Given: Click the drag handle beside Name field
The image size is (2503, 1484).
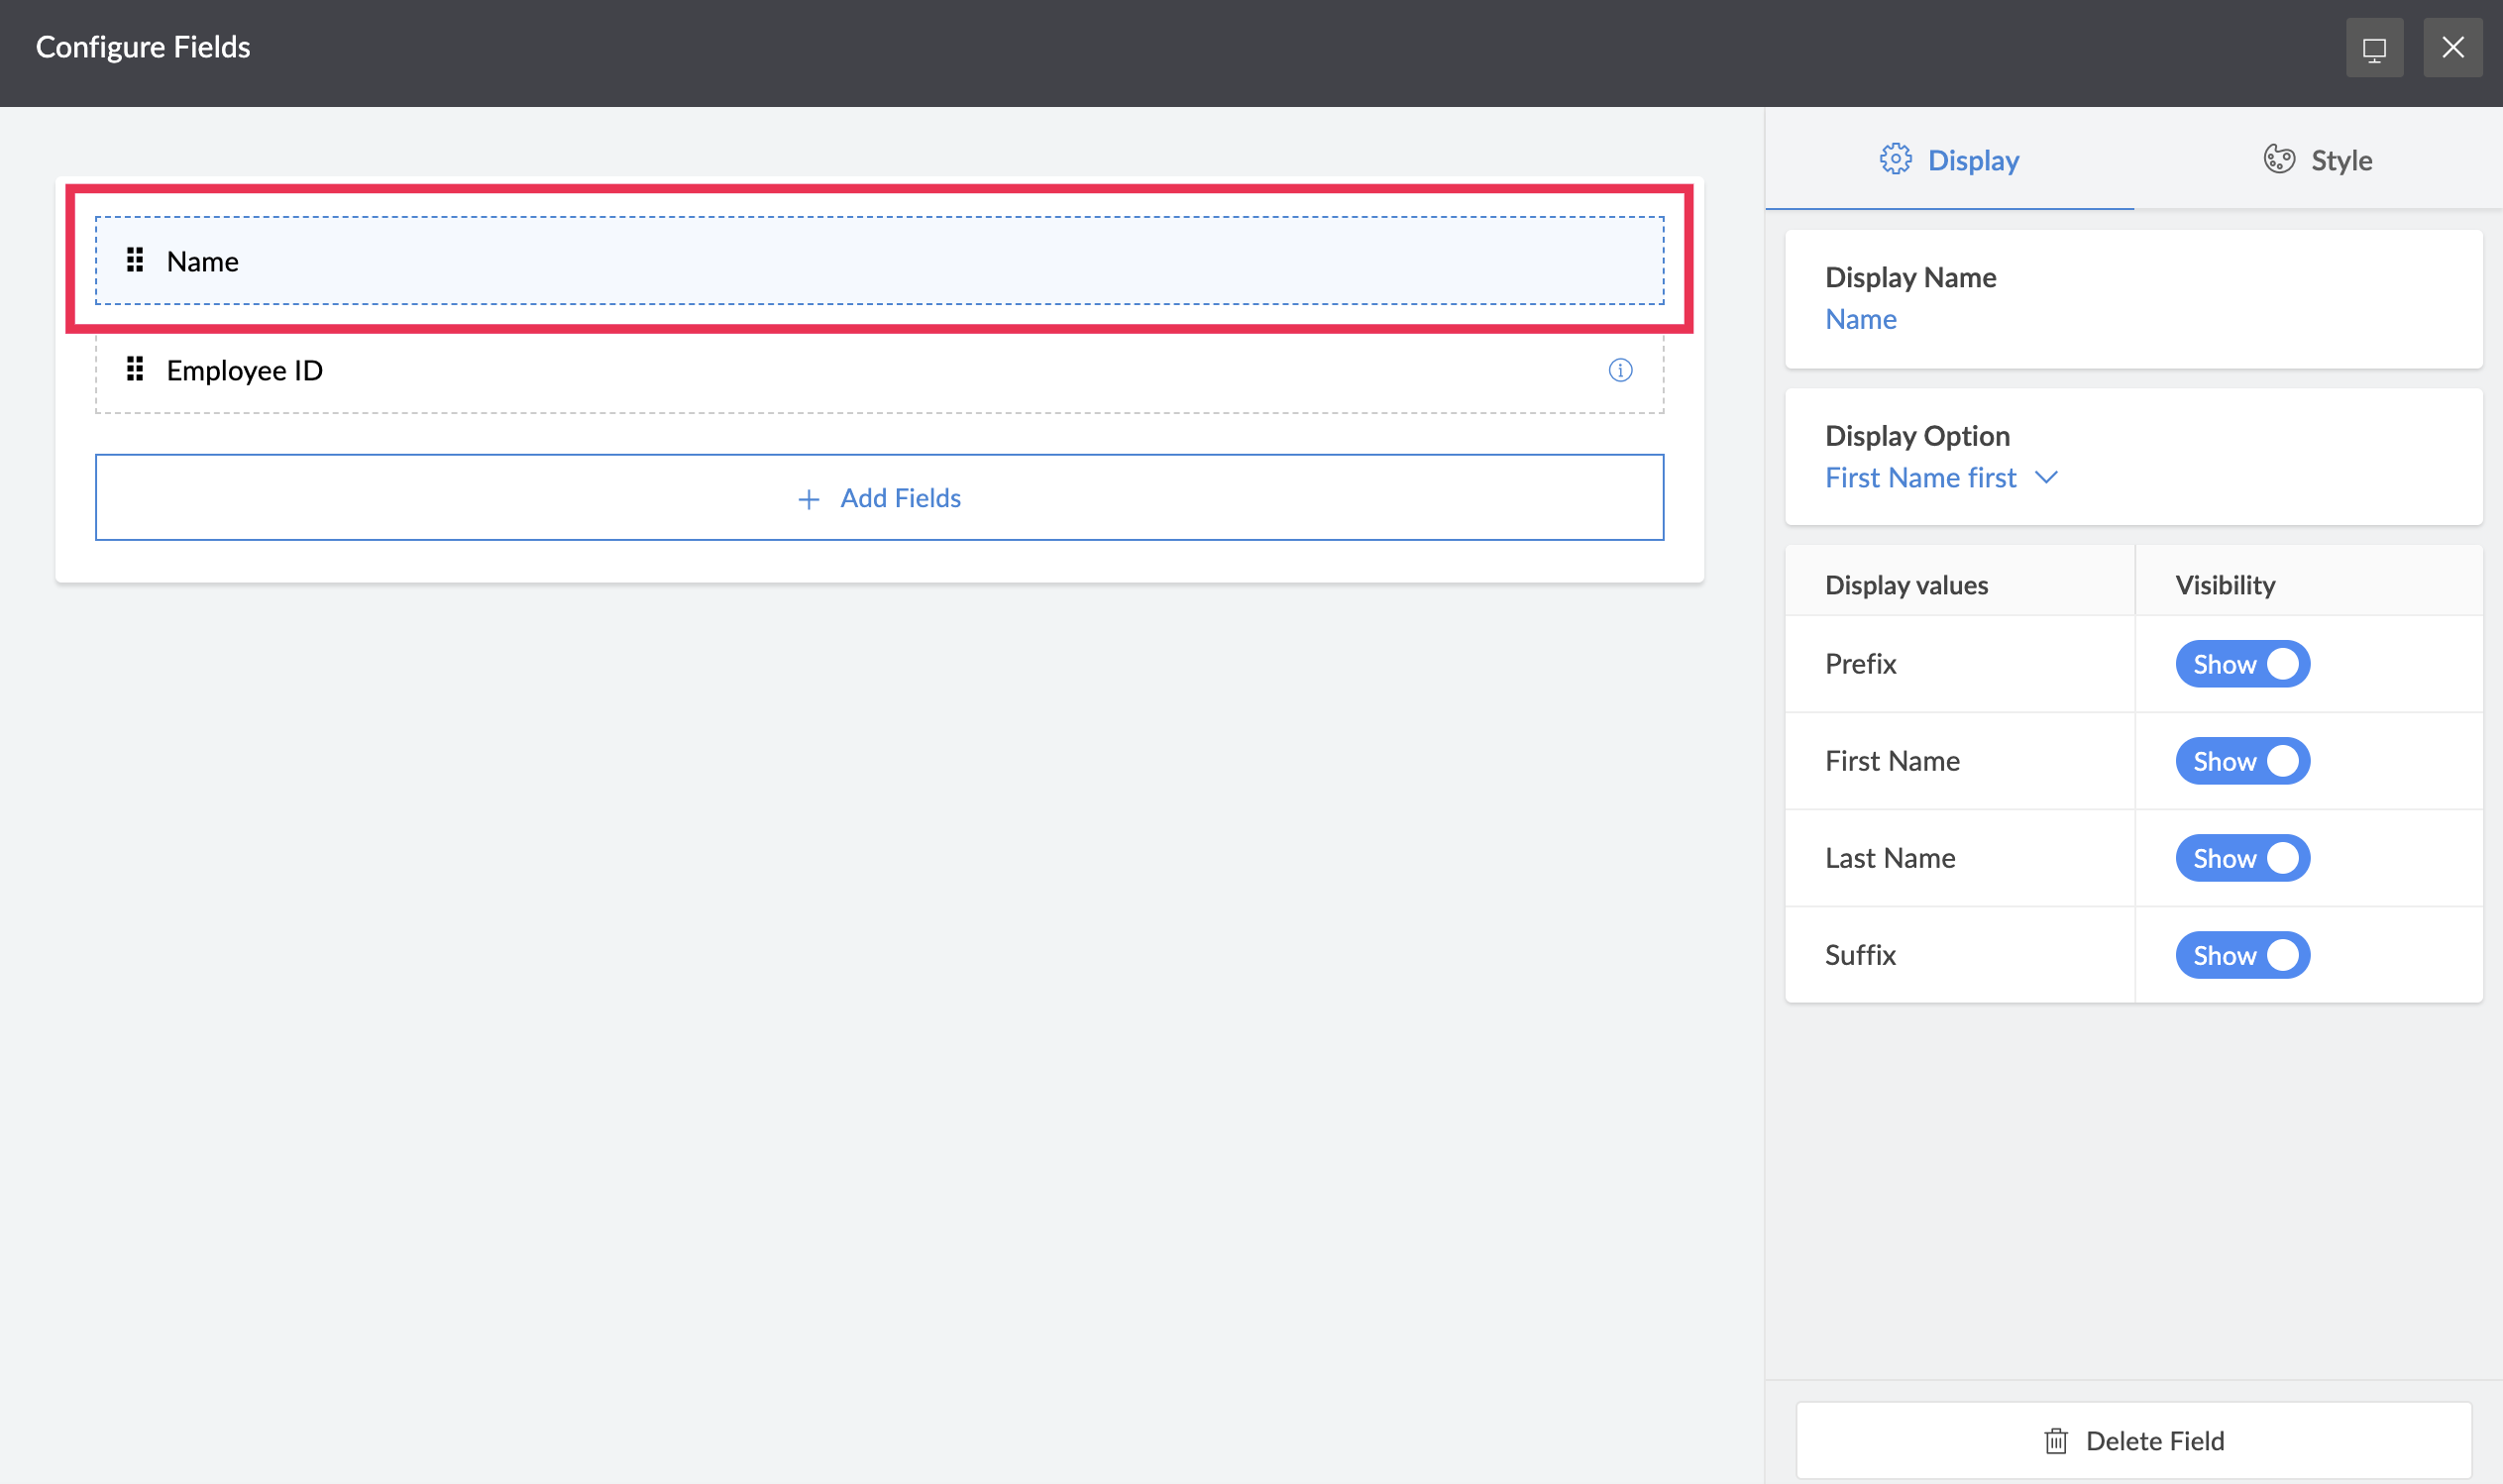Looking at the screenshot, I should pos(135,260).
